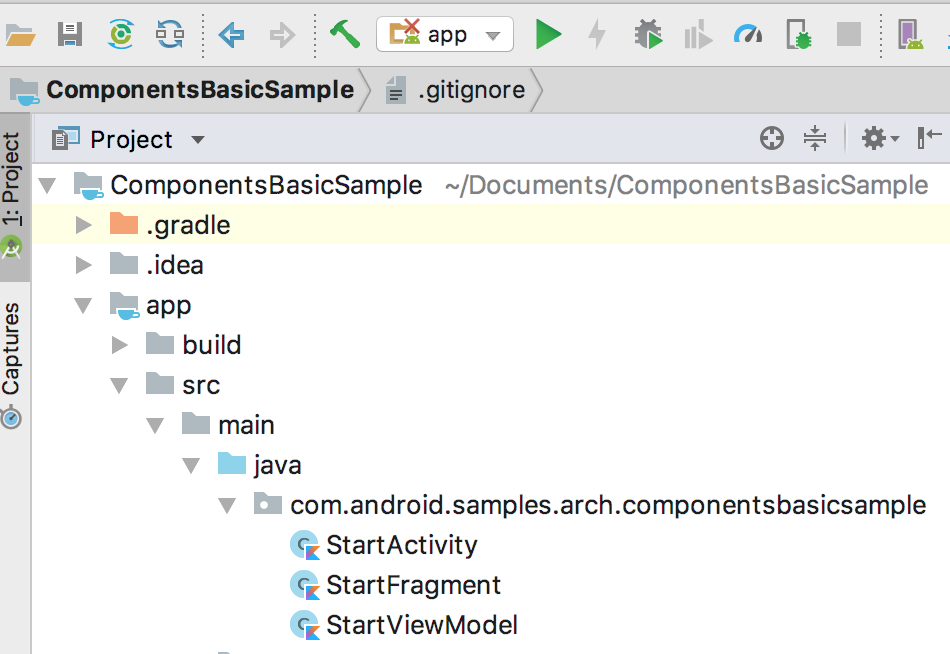
Task: Click the blue java source folder icon
Action: (x=232, y=463)
